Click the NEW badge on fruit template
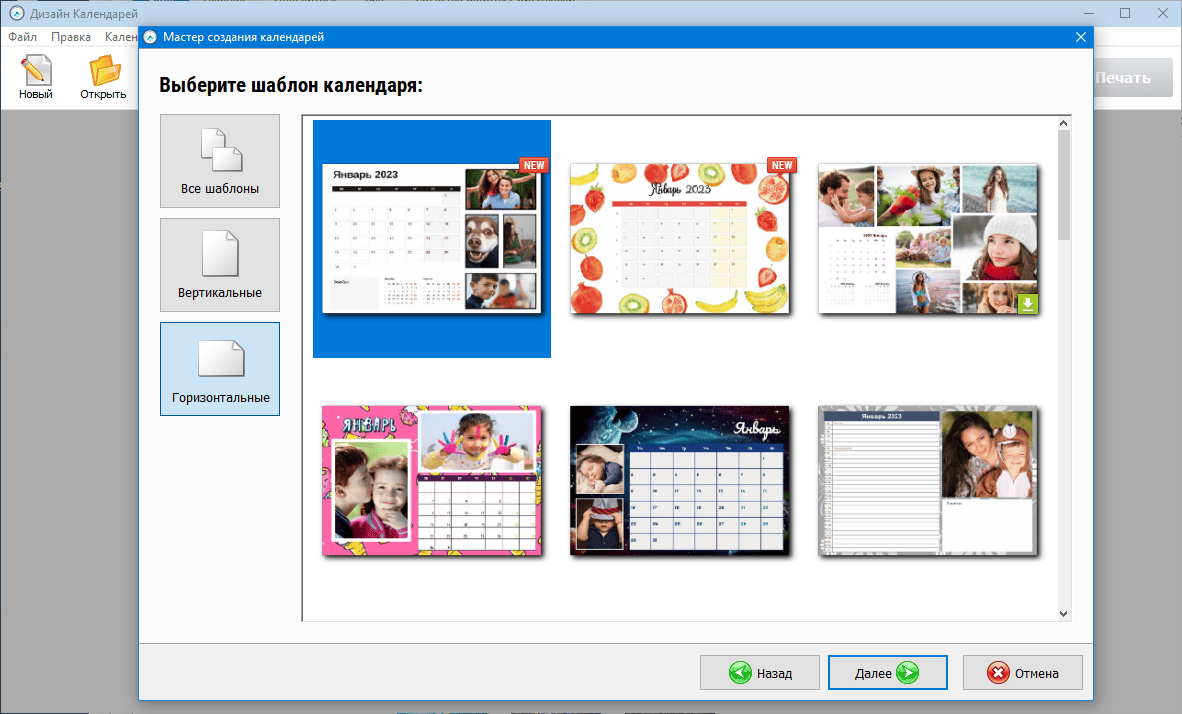The image size is (1182, 714). [782, 165]
